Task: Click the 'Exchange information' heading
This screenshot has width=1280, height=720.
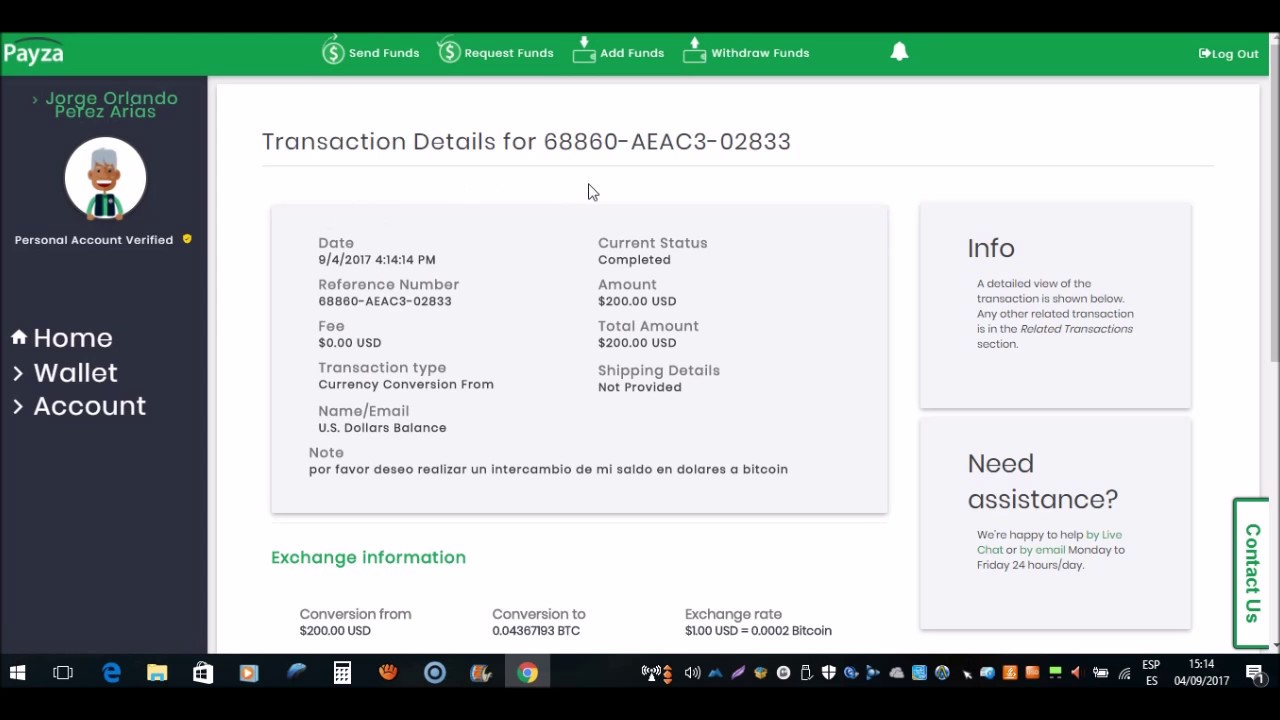Action: point(368,557)
